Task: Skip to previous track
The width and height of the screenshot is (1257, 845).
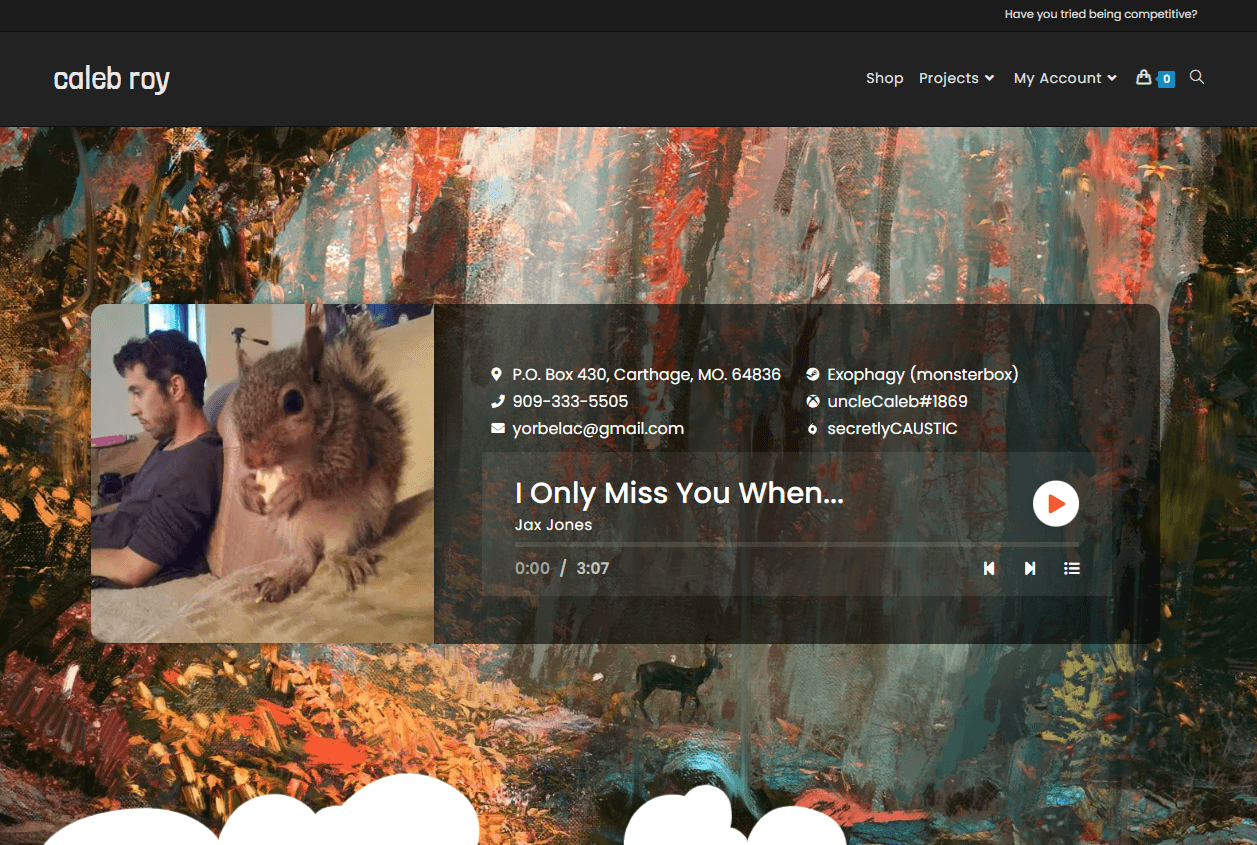Action: point(989,568)
